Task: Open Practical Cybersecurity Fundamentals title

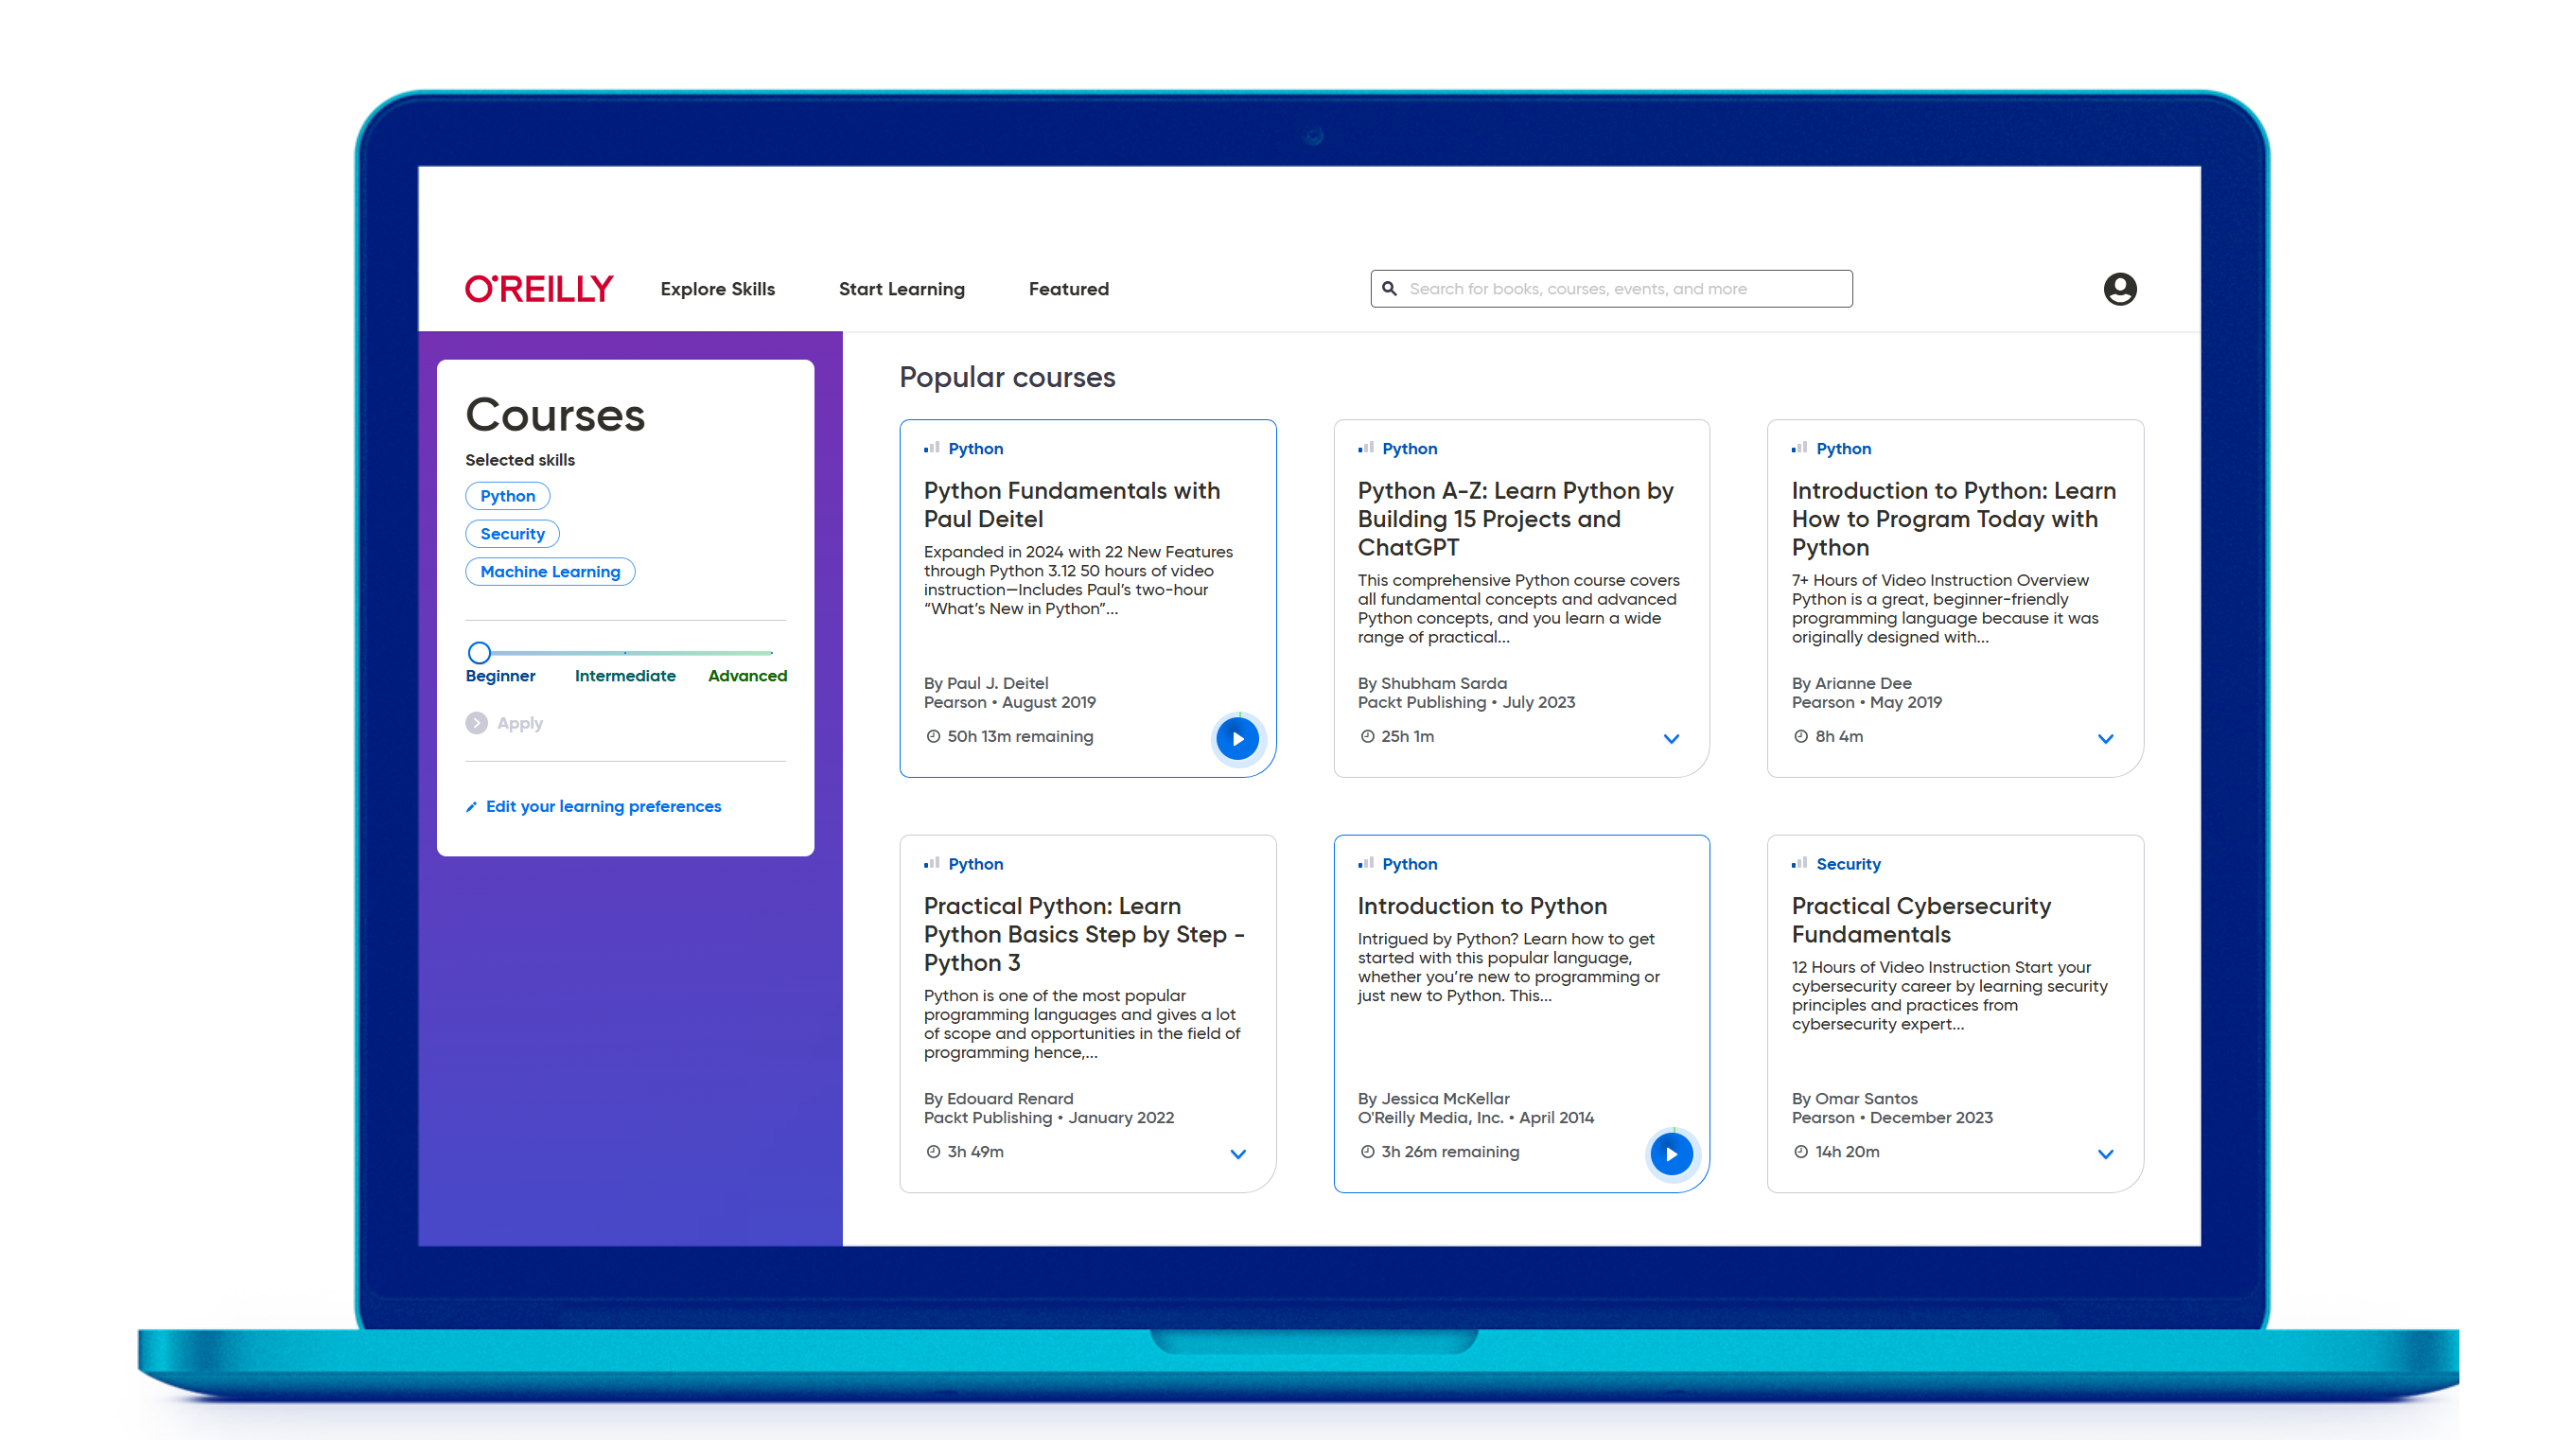Action: [1920, 920]
